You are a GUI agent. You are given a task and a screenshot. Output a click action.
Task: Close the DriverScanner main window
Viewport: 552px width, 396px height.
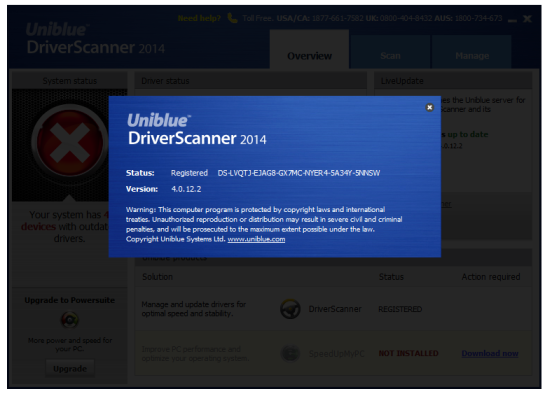tap(527, 18)
